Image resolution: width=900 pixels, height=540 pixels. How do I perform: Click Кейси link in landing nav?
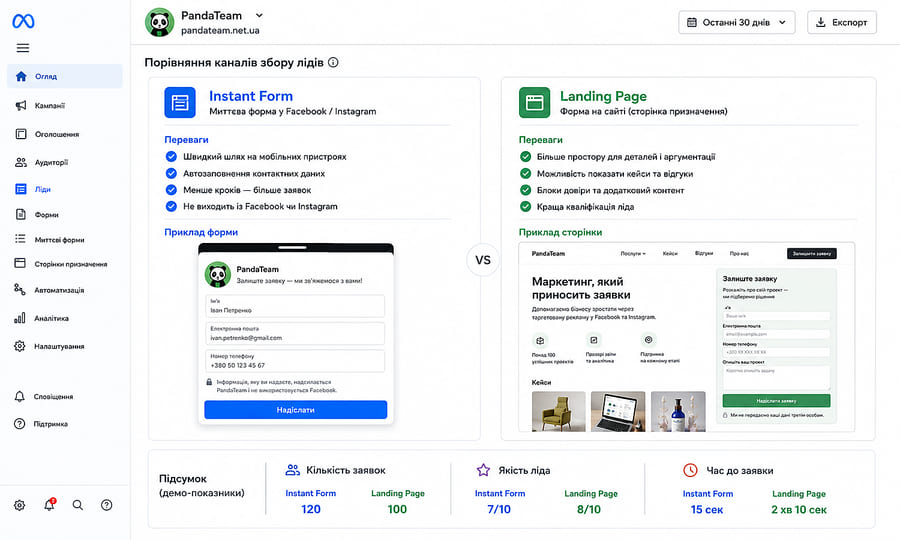click(x=670, y=253)
